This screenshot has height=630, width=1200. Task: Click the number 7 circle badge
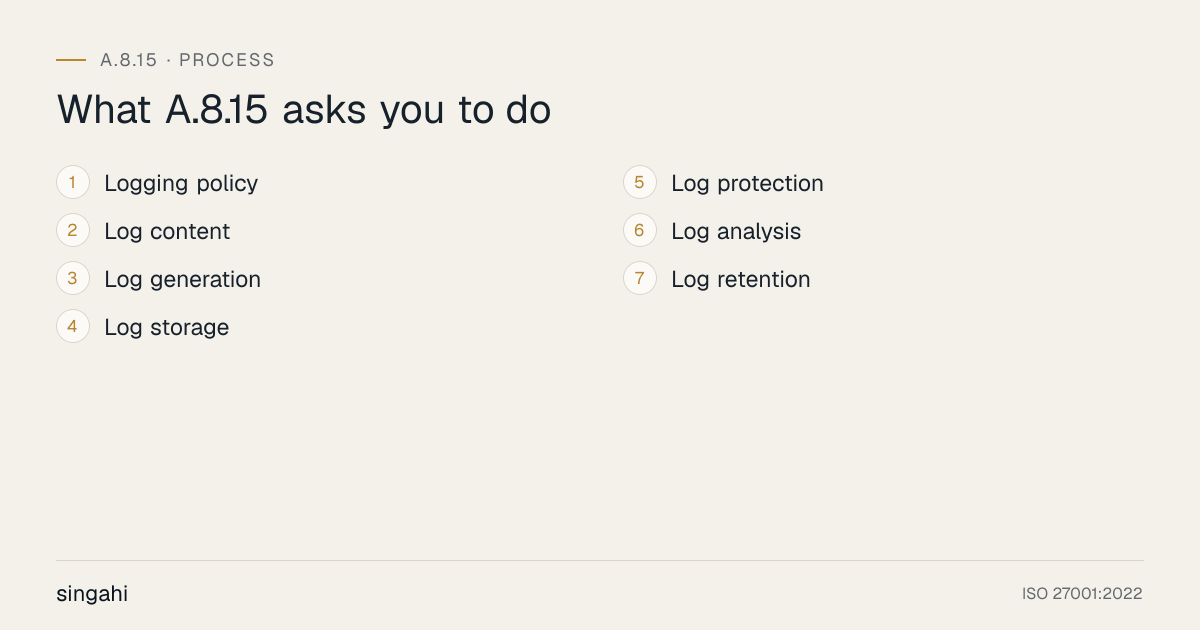click(x=640, y=279)
